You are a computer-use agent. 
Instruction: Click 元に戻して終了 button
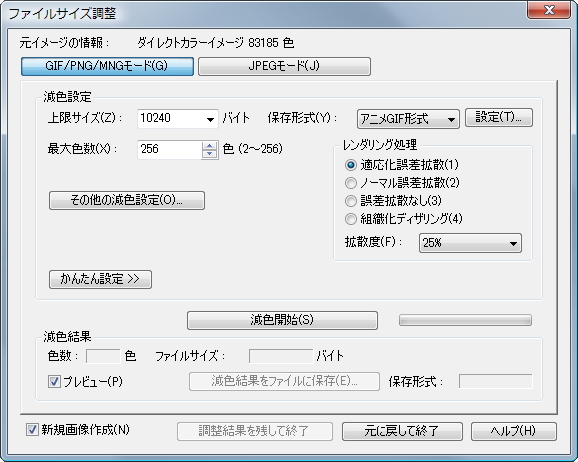pyautogui.click(x=402, y=431)
